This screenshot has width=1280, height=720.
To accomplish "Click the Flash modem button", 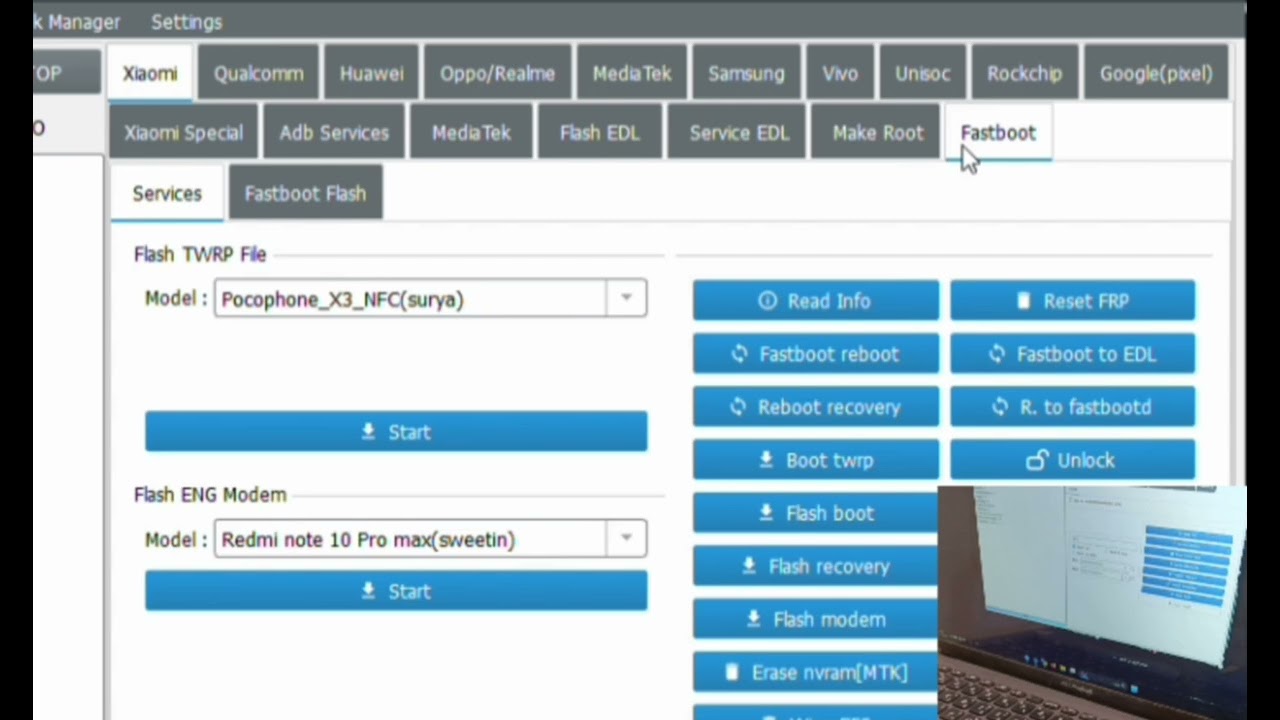I will pos(816,619).
